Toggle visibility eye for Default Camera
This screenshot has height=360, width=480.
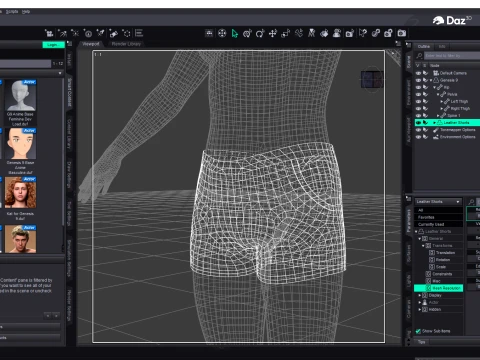[418, 73]
